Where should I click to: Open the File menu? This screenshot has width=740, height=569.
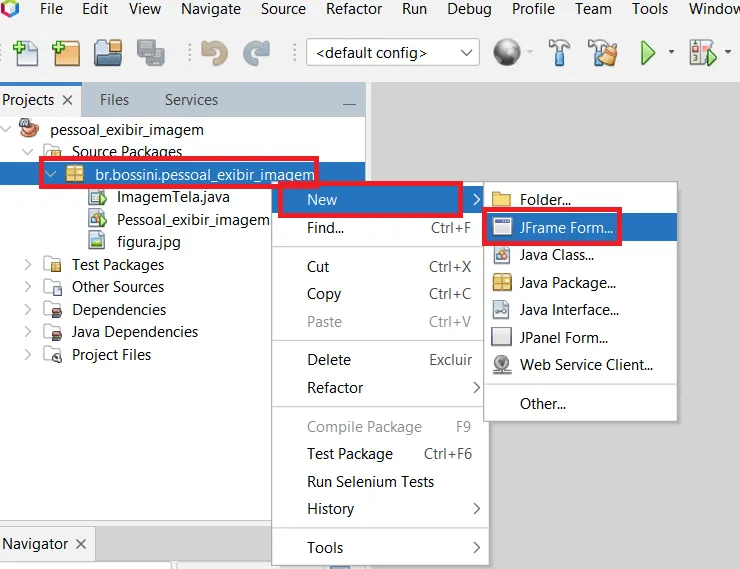point(51,9)
